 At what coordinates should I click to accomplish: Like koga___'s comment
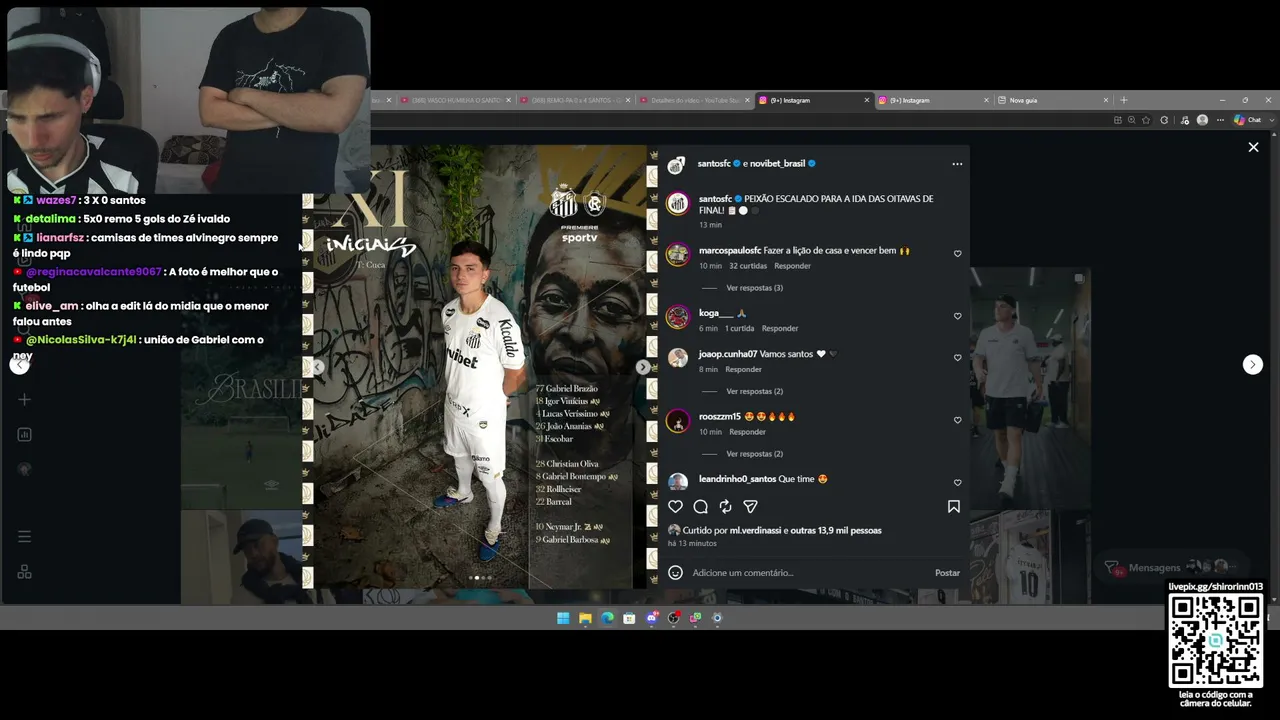(957, 316)
